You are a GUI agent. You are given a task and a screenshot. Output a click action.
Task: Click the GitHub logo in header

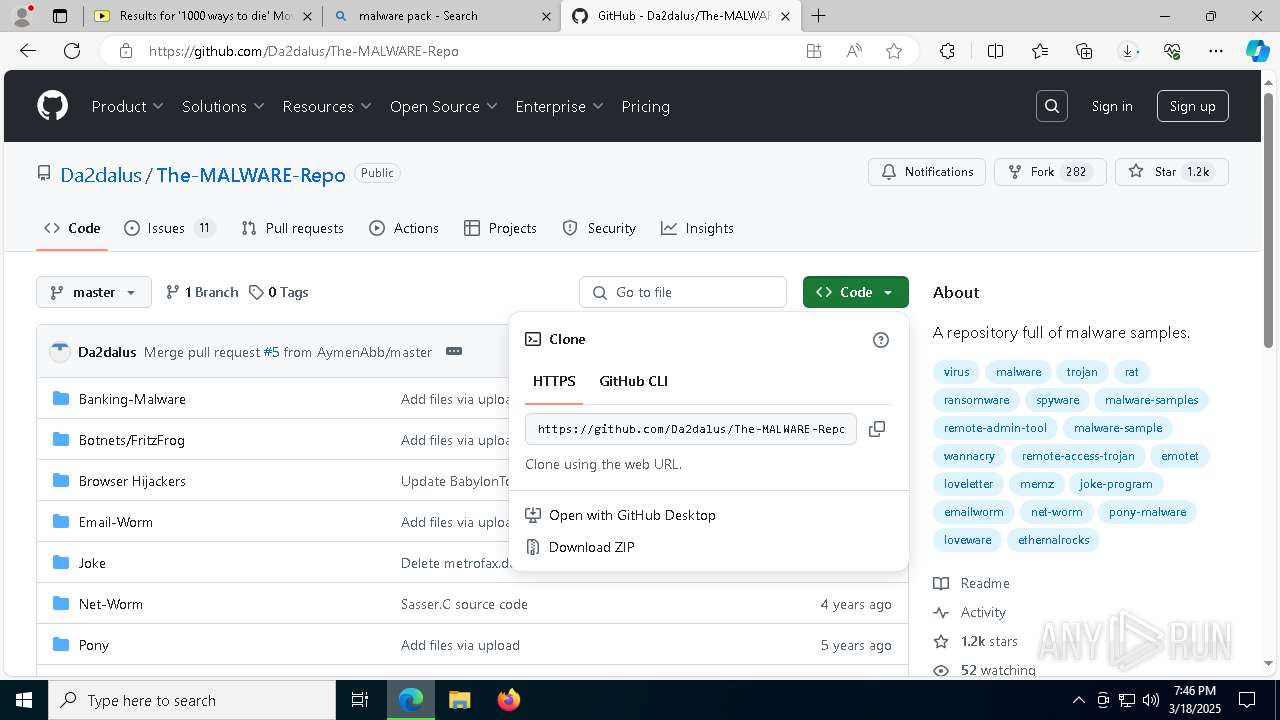coord(52,106)
